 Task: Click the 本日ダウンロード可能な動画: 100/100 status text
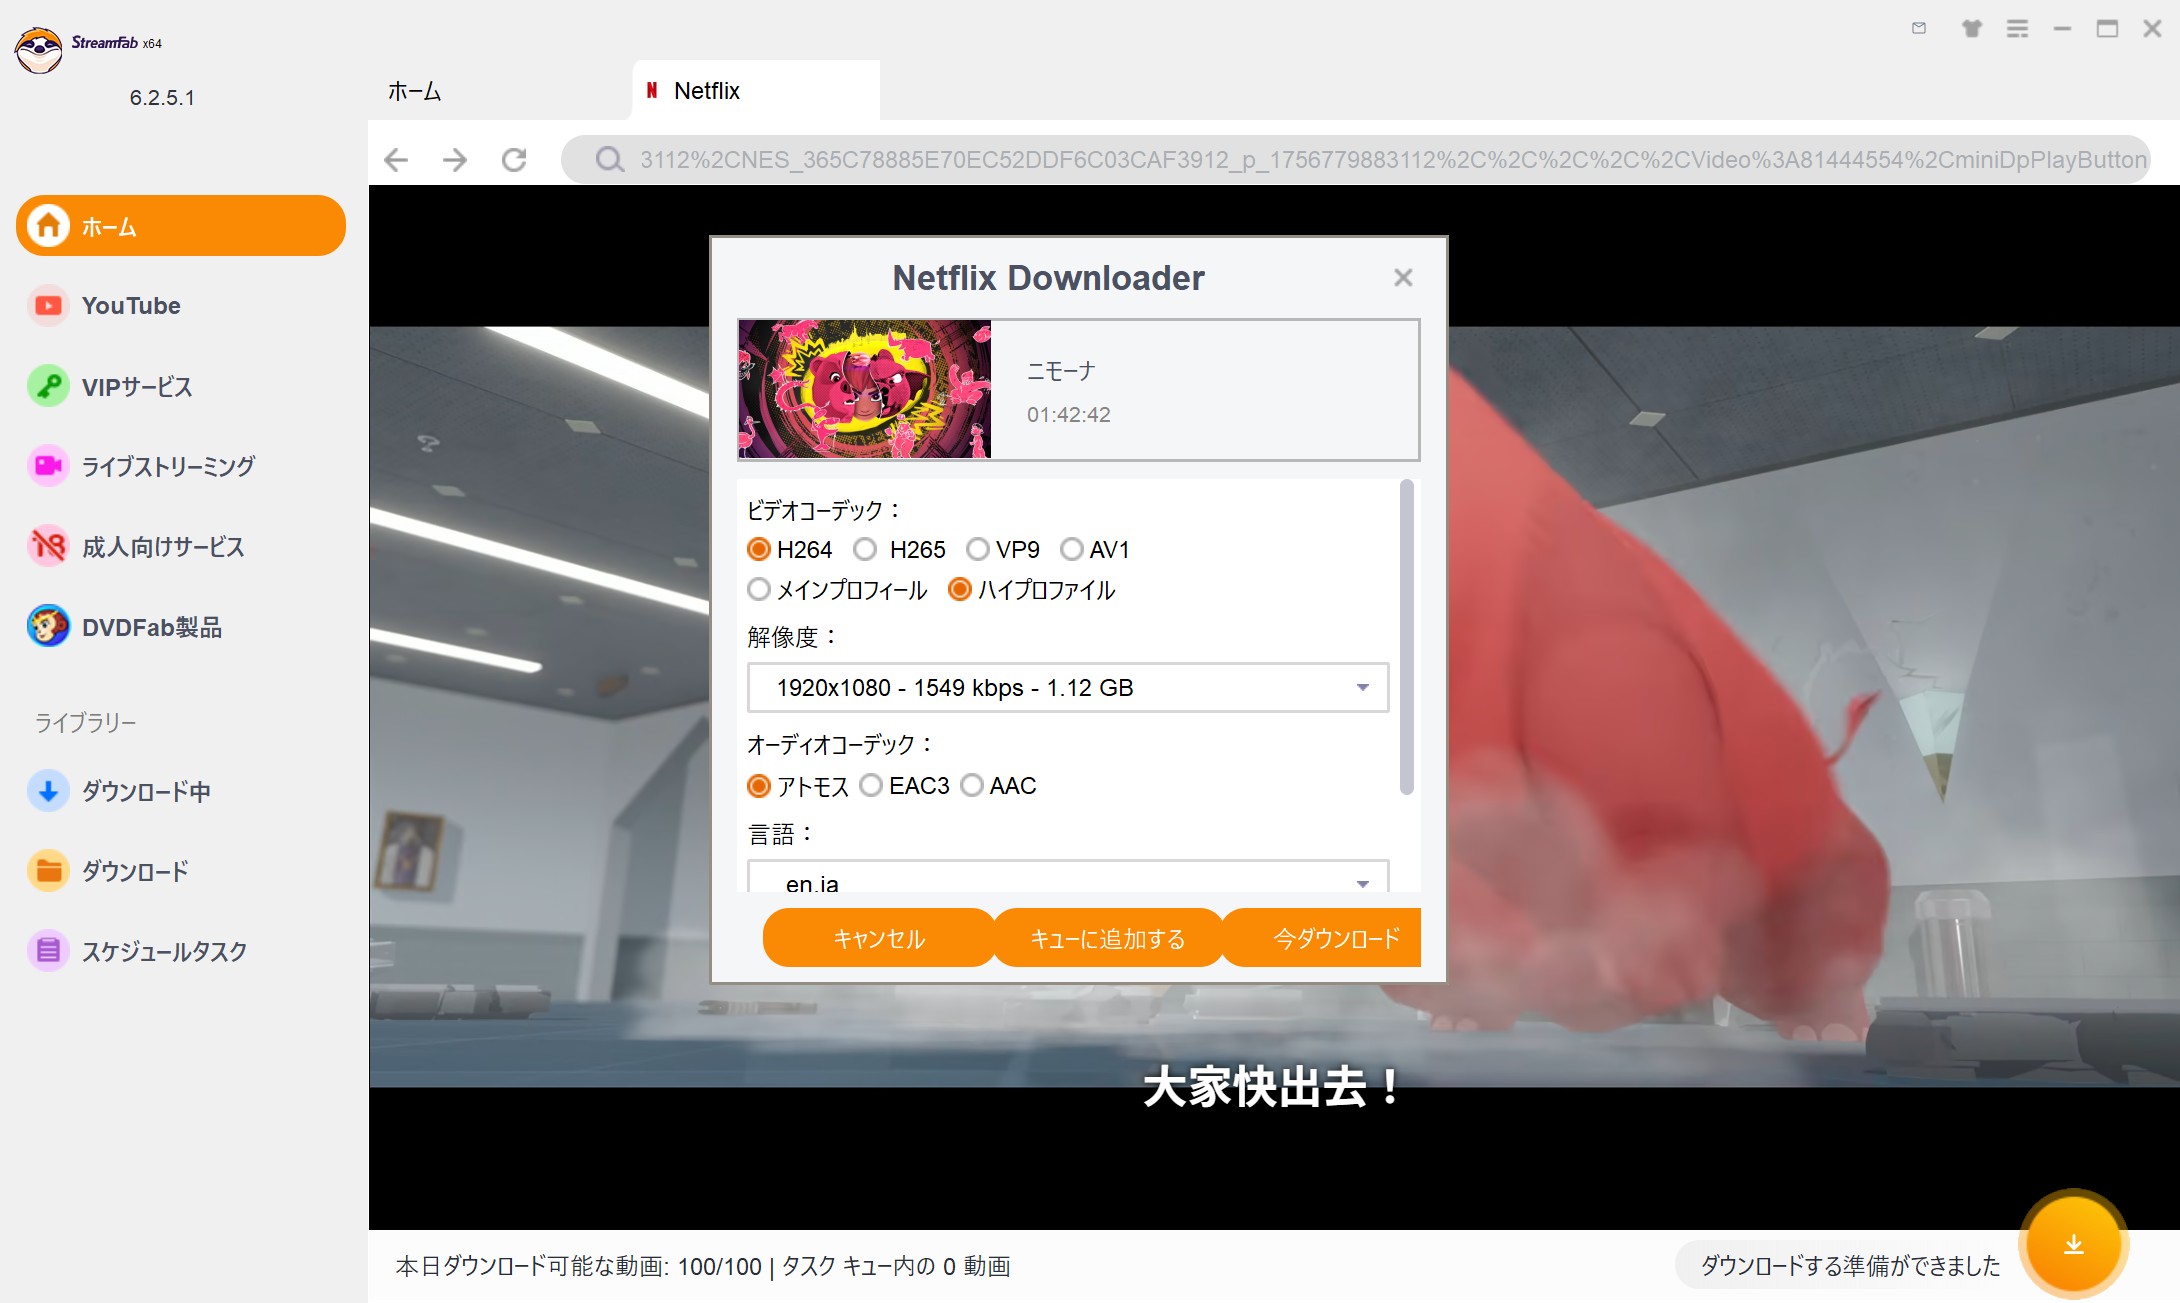579,1267
